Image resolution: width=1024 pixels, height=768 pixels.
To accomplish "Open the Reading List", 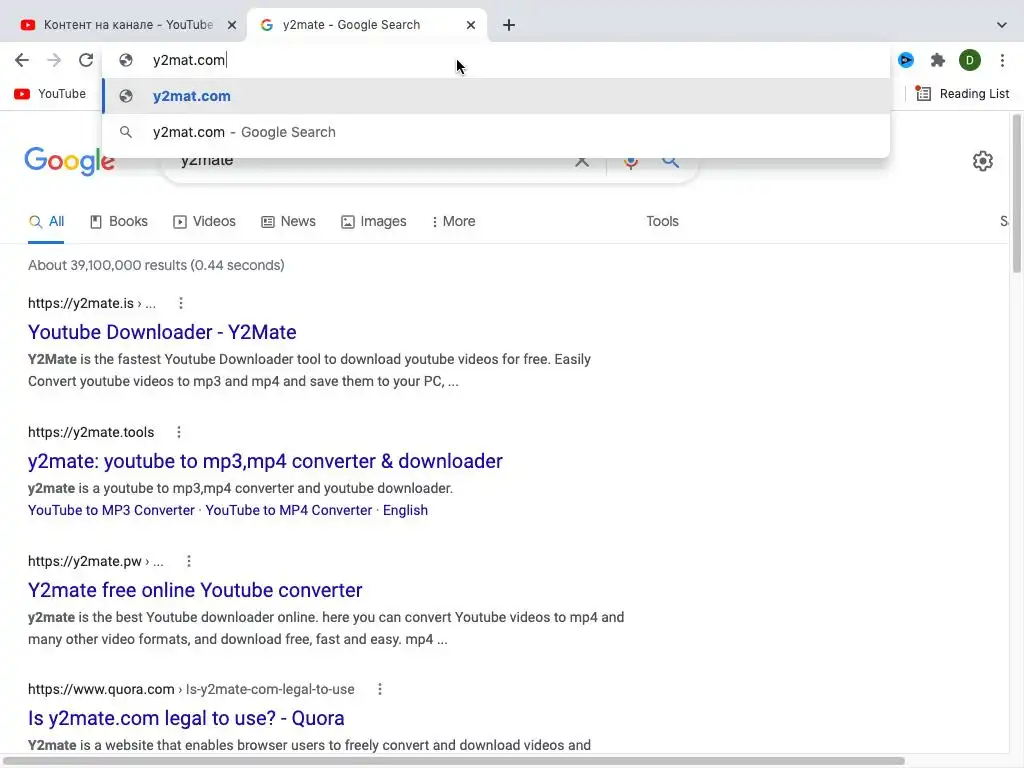I will pyautogui.click(x=962, y=93).
